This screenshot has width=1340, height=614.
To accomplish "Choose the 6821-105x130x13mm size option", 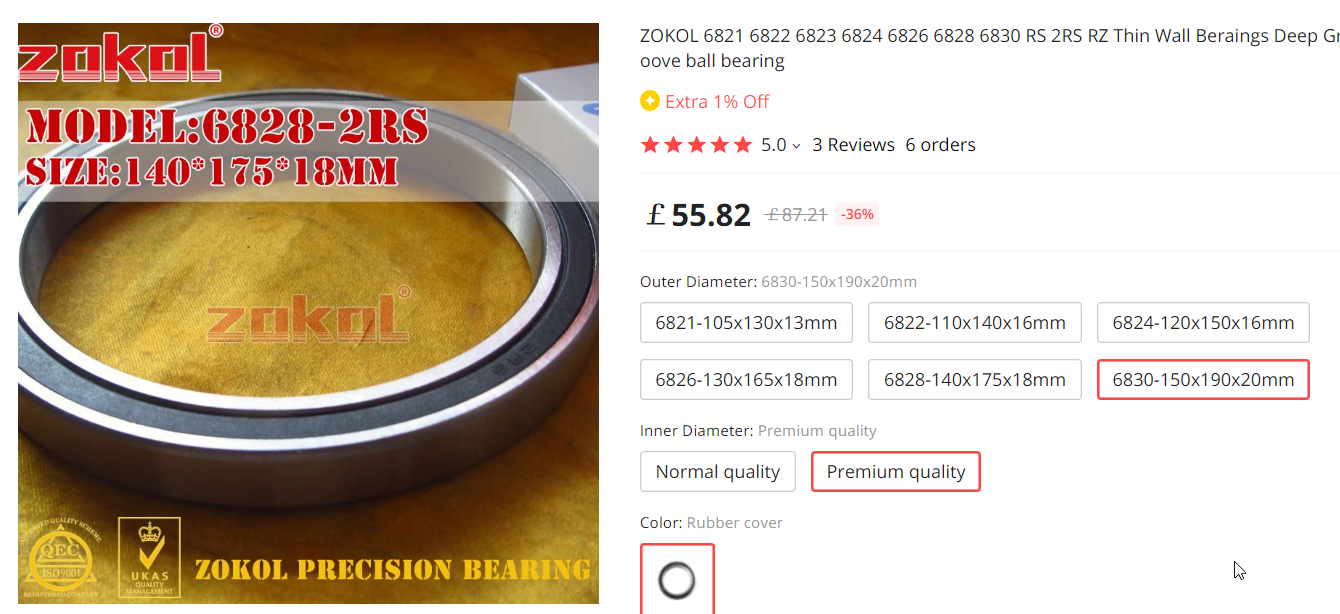I will (746, 323).
